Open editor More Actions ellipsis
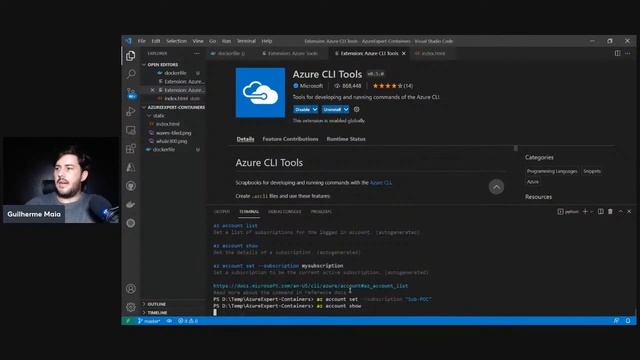This screenshot has height=360, width=640. (x=628, y=53)
